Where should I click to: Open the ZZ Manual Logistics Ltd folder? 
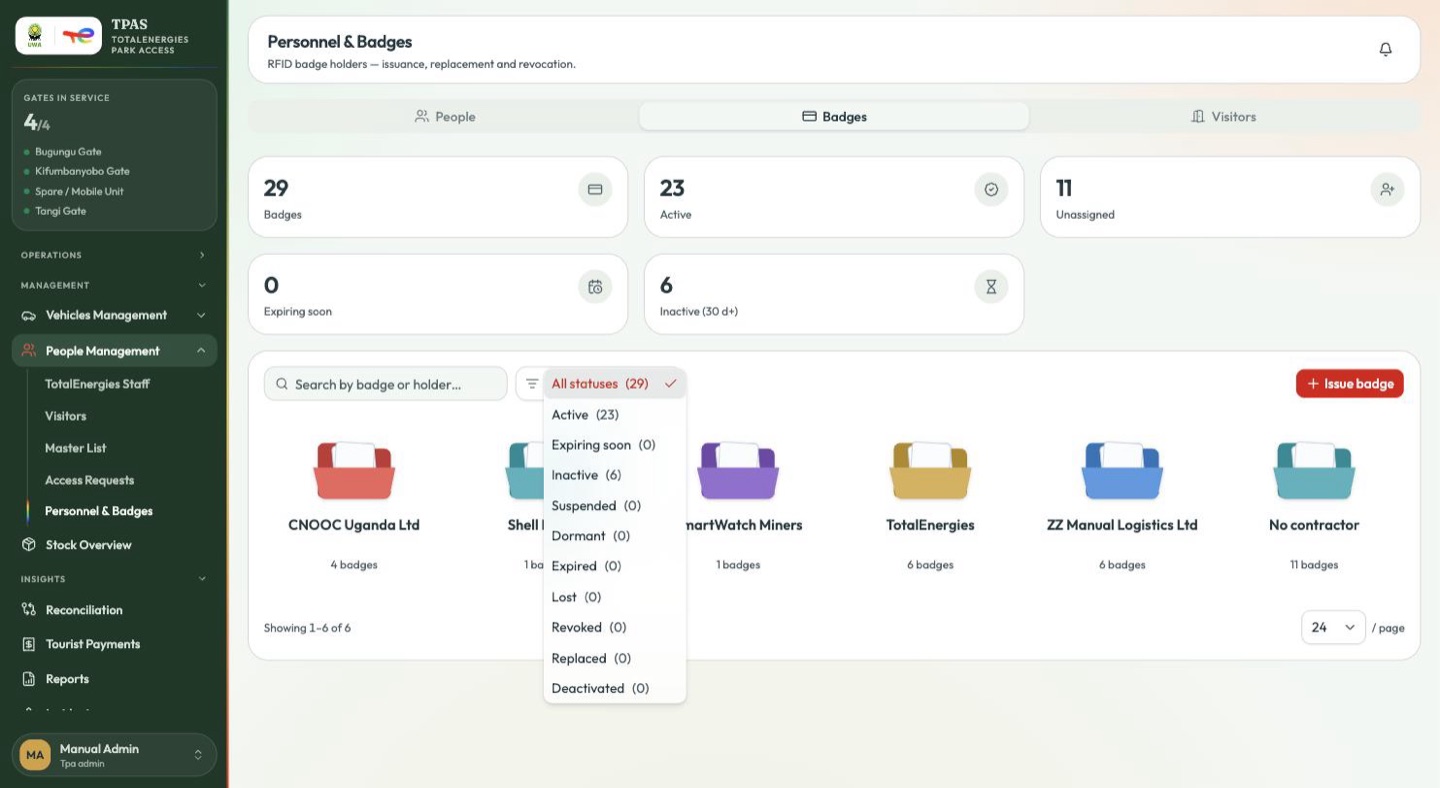click(1122, 507)
